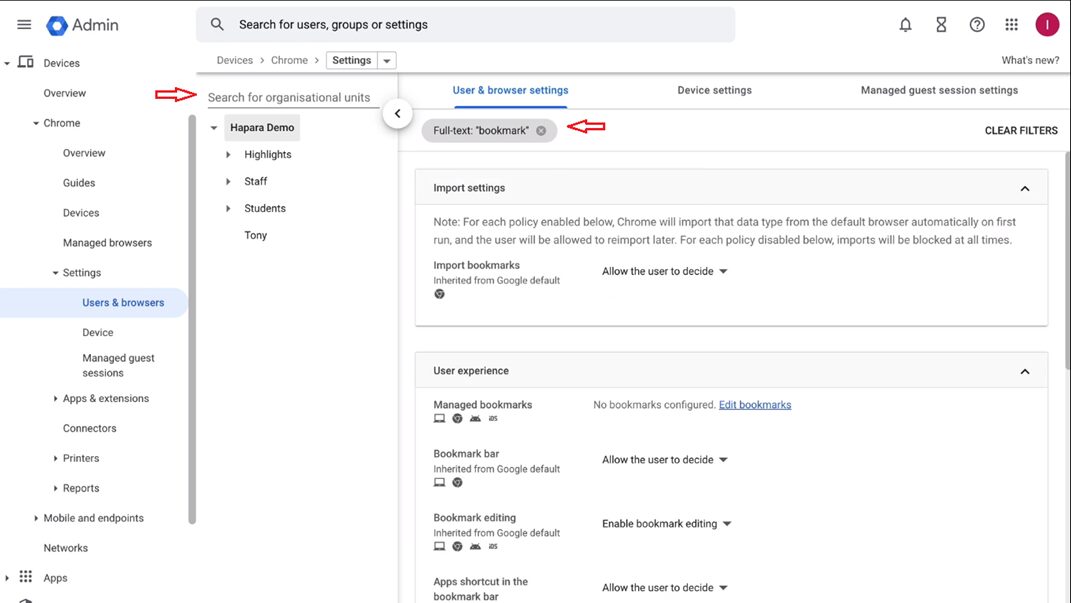The width and height of the screenshot is (1071, 603).
Task: Click laptop icon under Bookmark editing
Action: pos(439,546)
